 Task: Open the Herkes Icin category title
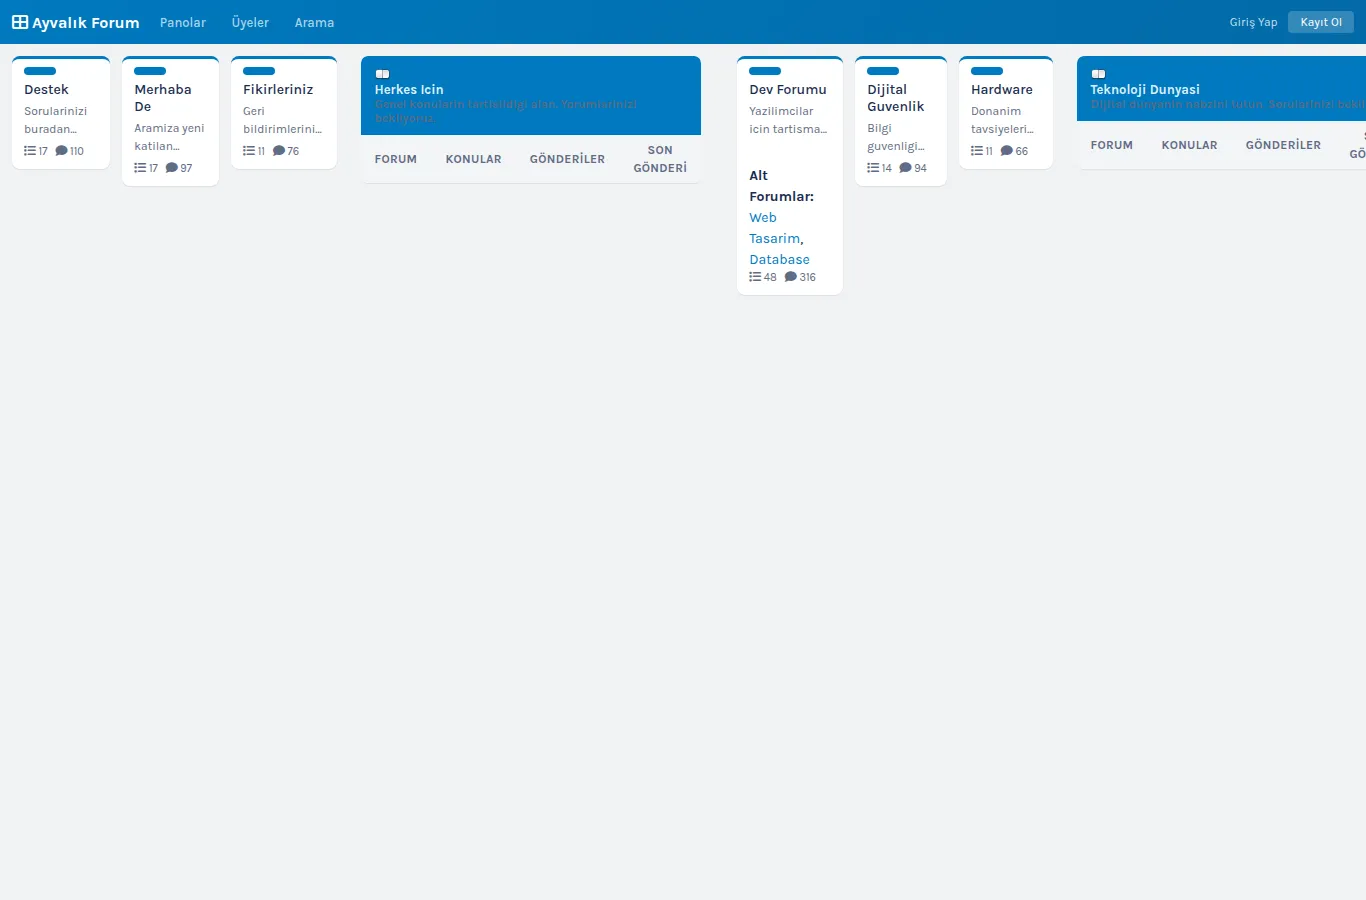[409, 89]
